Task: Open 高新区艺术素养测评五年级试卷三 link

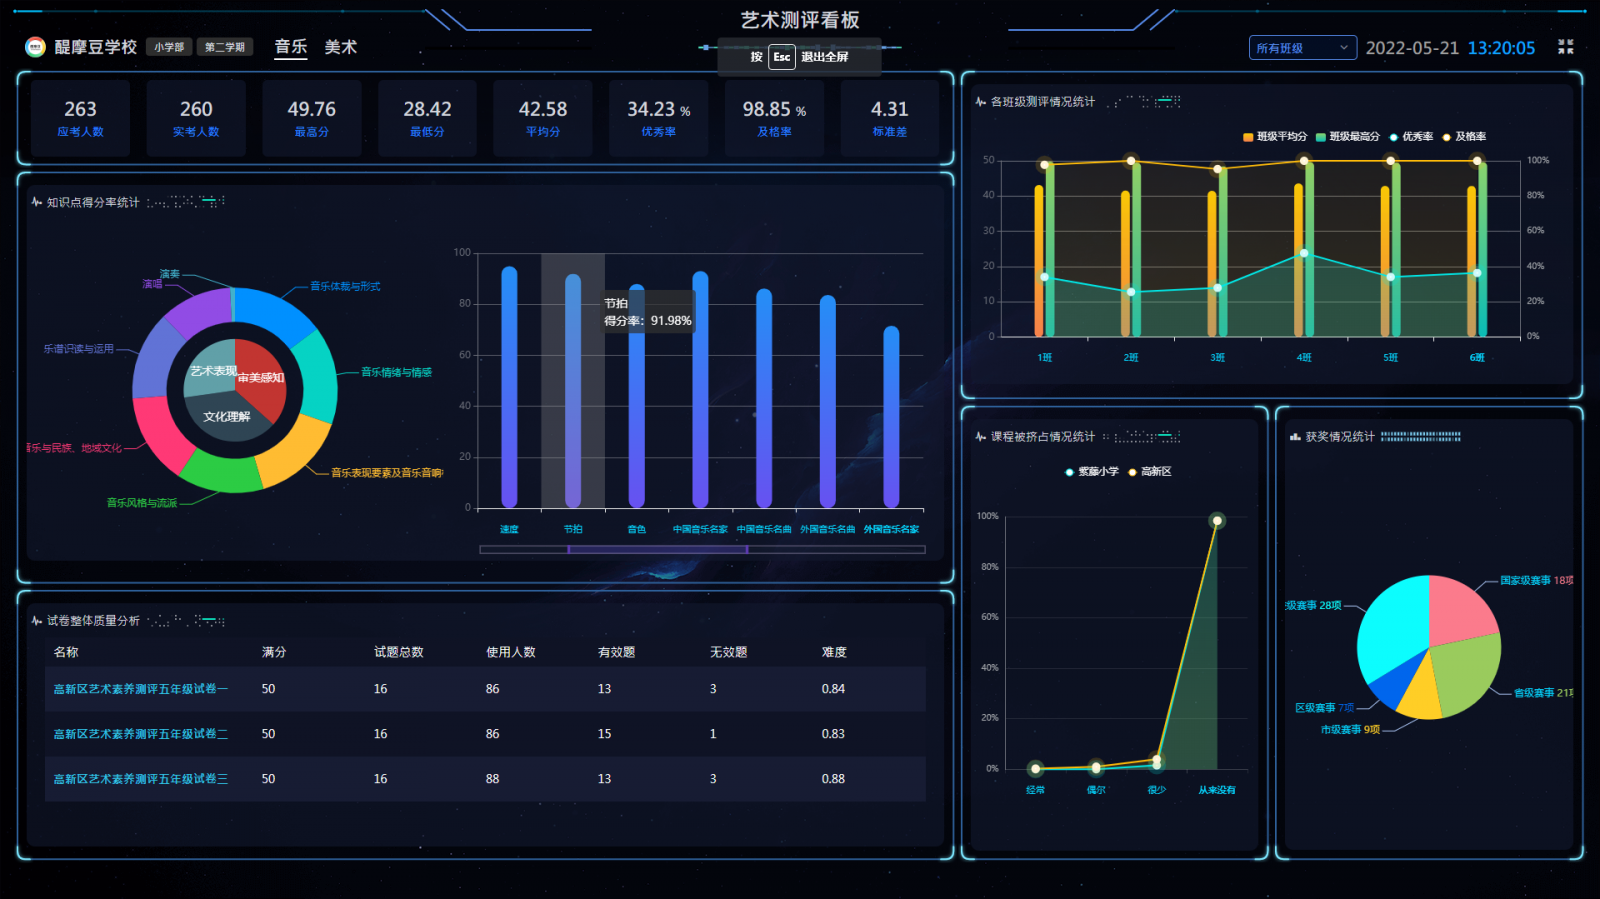Action: click(x=140, y=779)
